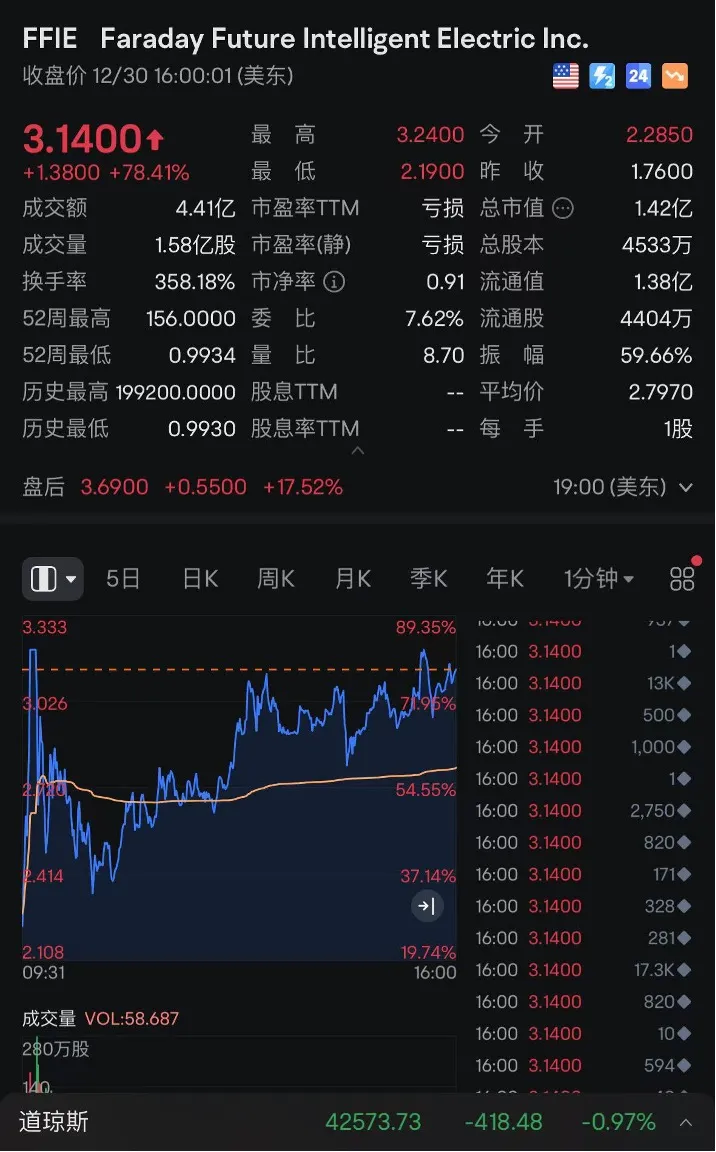Switch to the 周K chart tab
Image resolution: width=716 pixels, height=1152 pixels.
pos(276,579)
